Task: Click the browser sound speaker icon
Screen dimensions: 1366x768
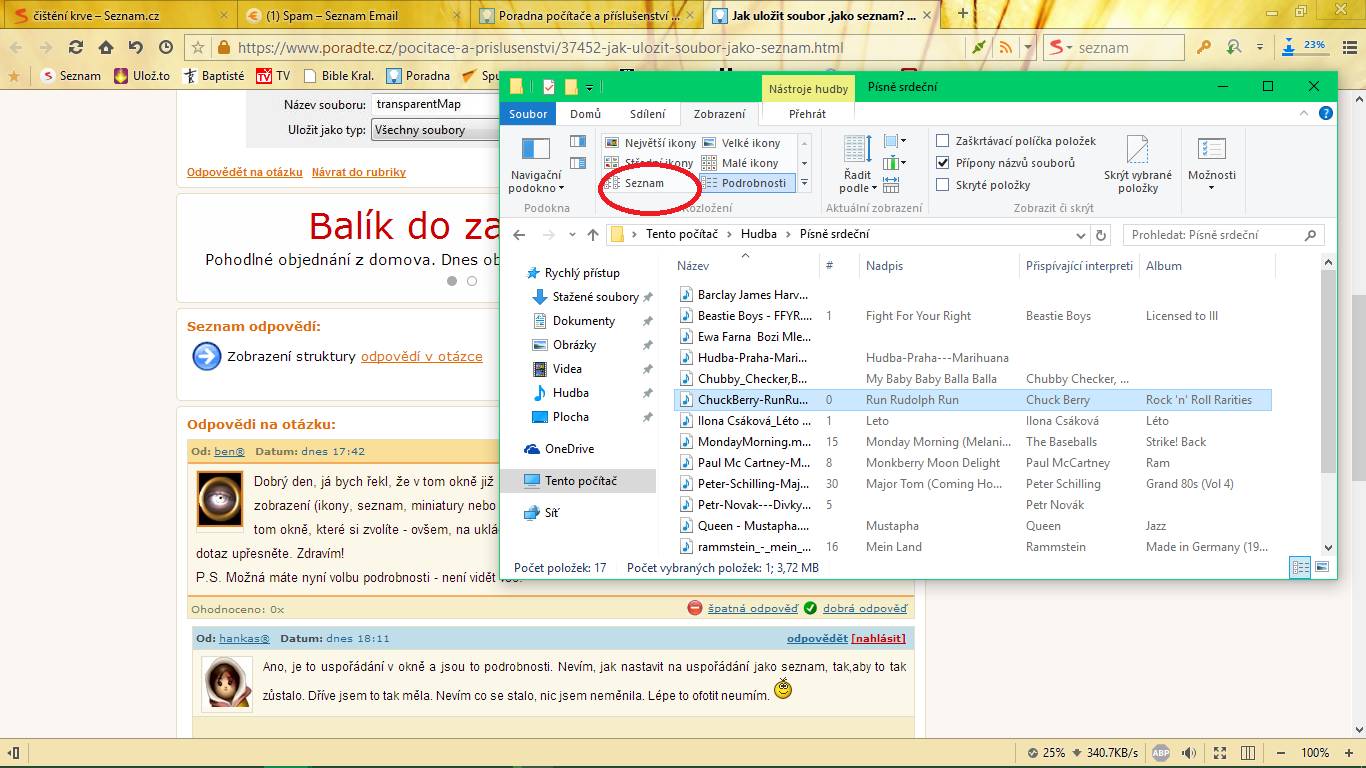Action: (x=1187, y=753)
